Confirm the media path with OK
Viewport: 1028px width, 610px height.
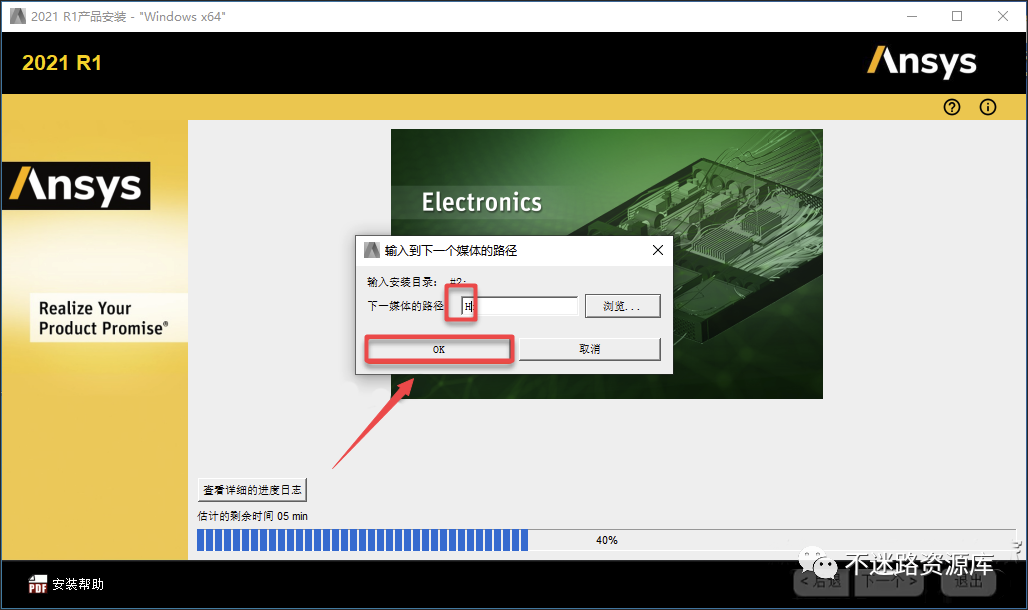[439, 349]
